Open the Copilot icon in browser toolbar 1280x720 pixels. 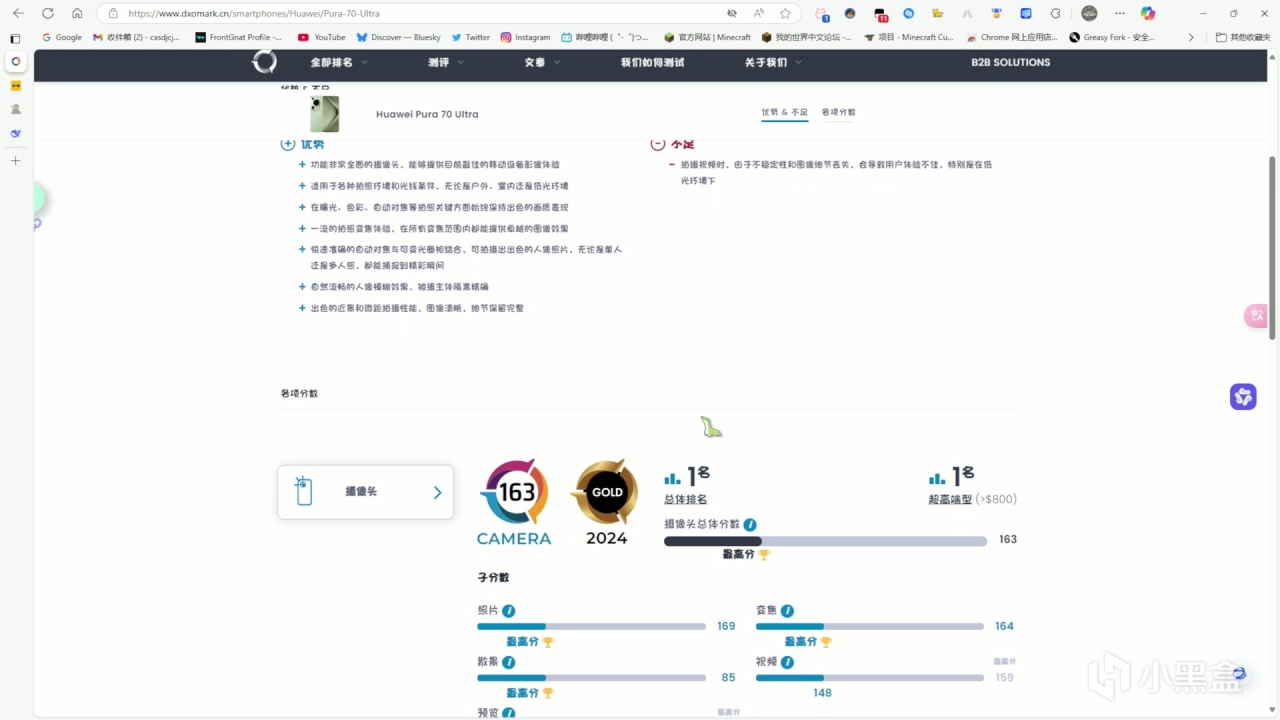coord(1147,13)
